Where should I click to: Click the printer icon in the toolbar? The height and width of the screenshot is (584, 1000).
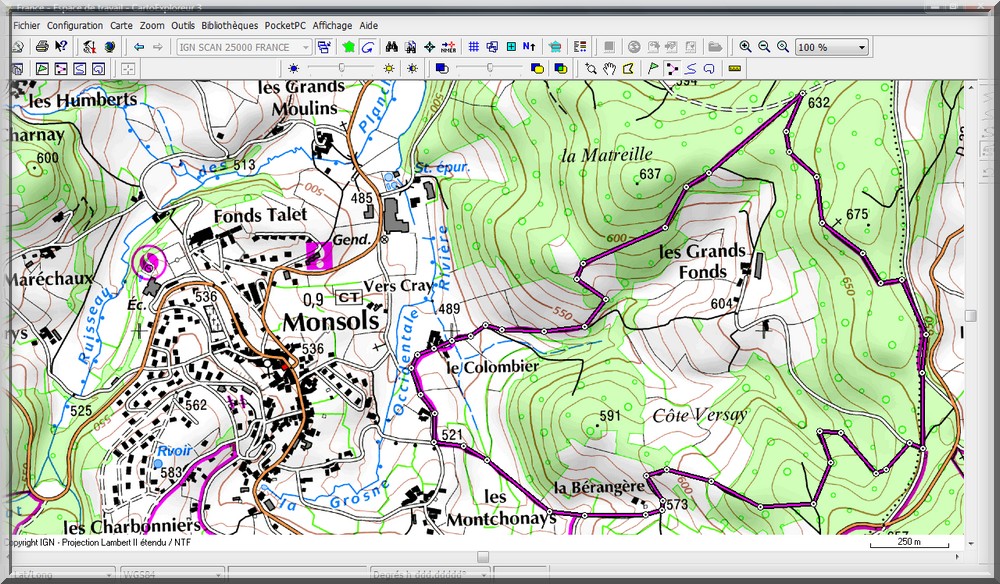[42, 47]
